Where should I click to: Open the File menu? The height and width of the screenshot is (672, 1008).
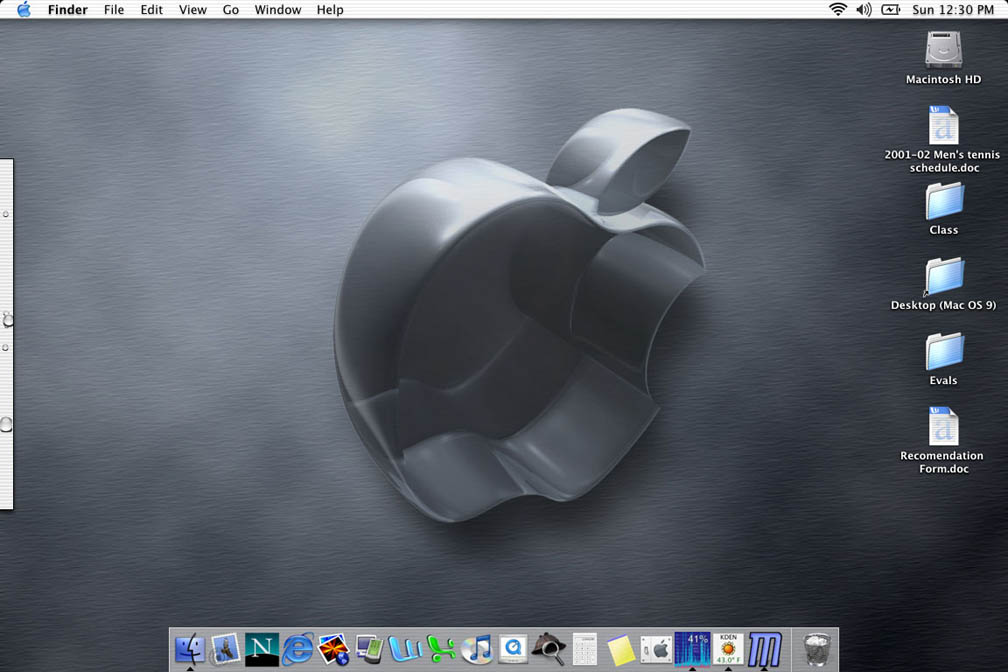click(x=114, y=10)
